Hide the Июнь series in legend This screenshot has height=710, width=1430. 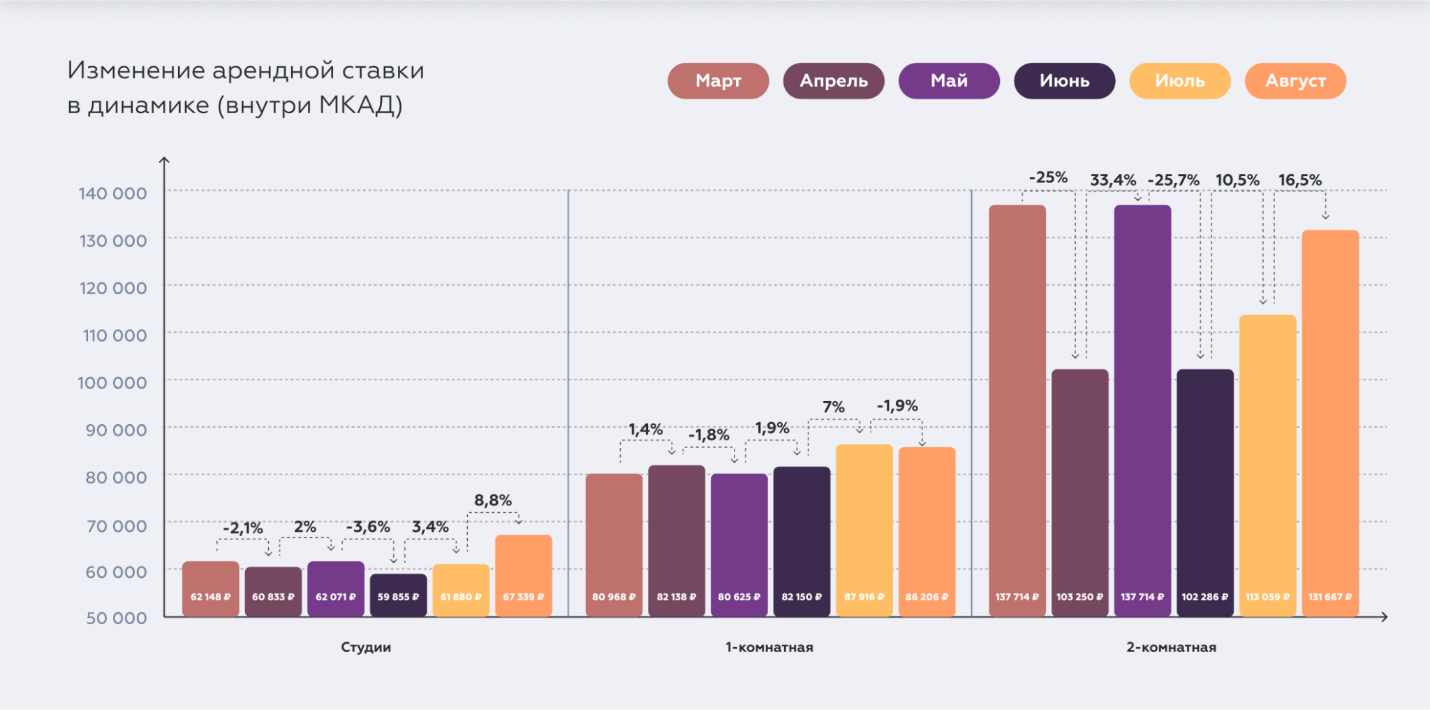point(1064,81)
